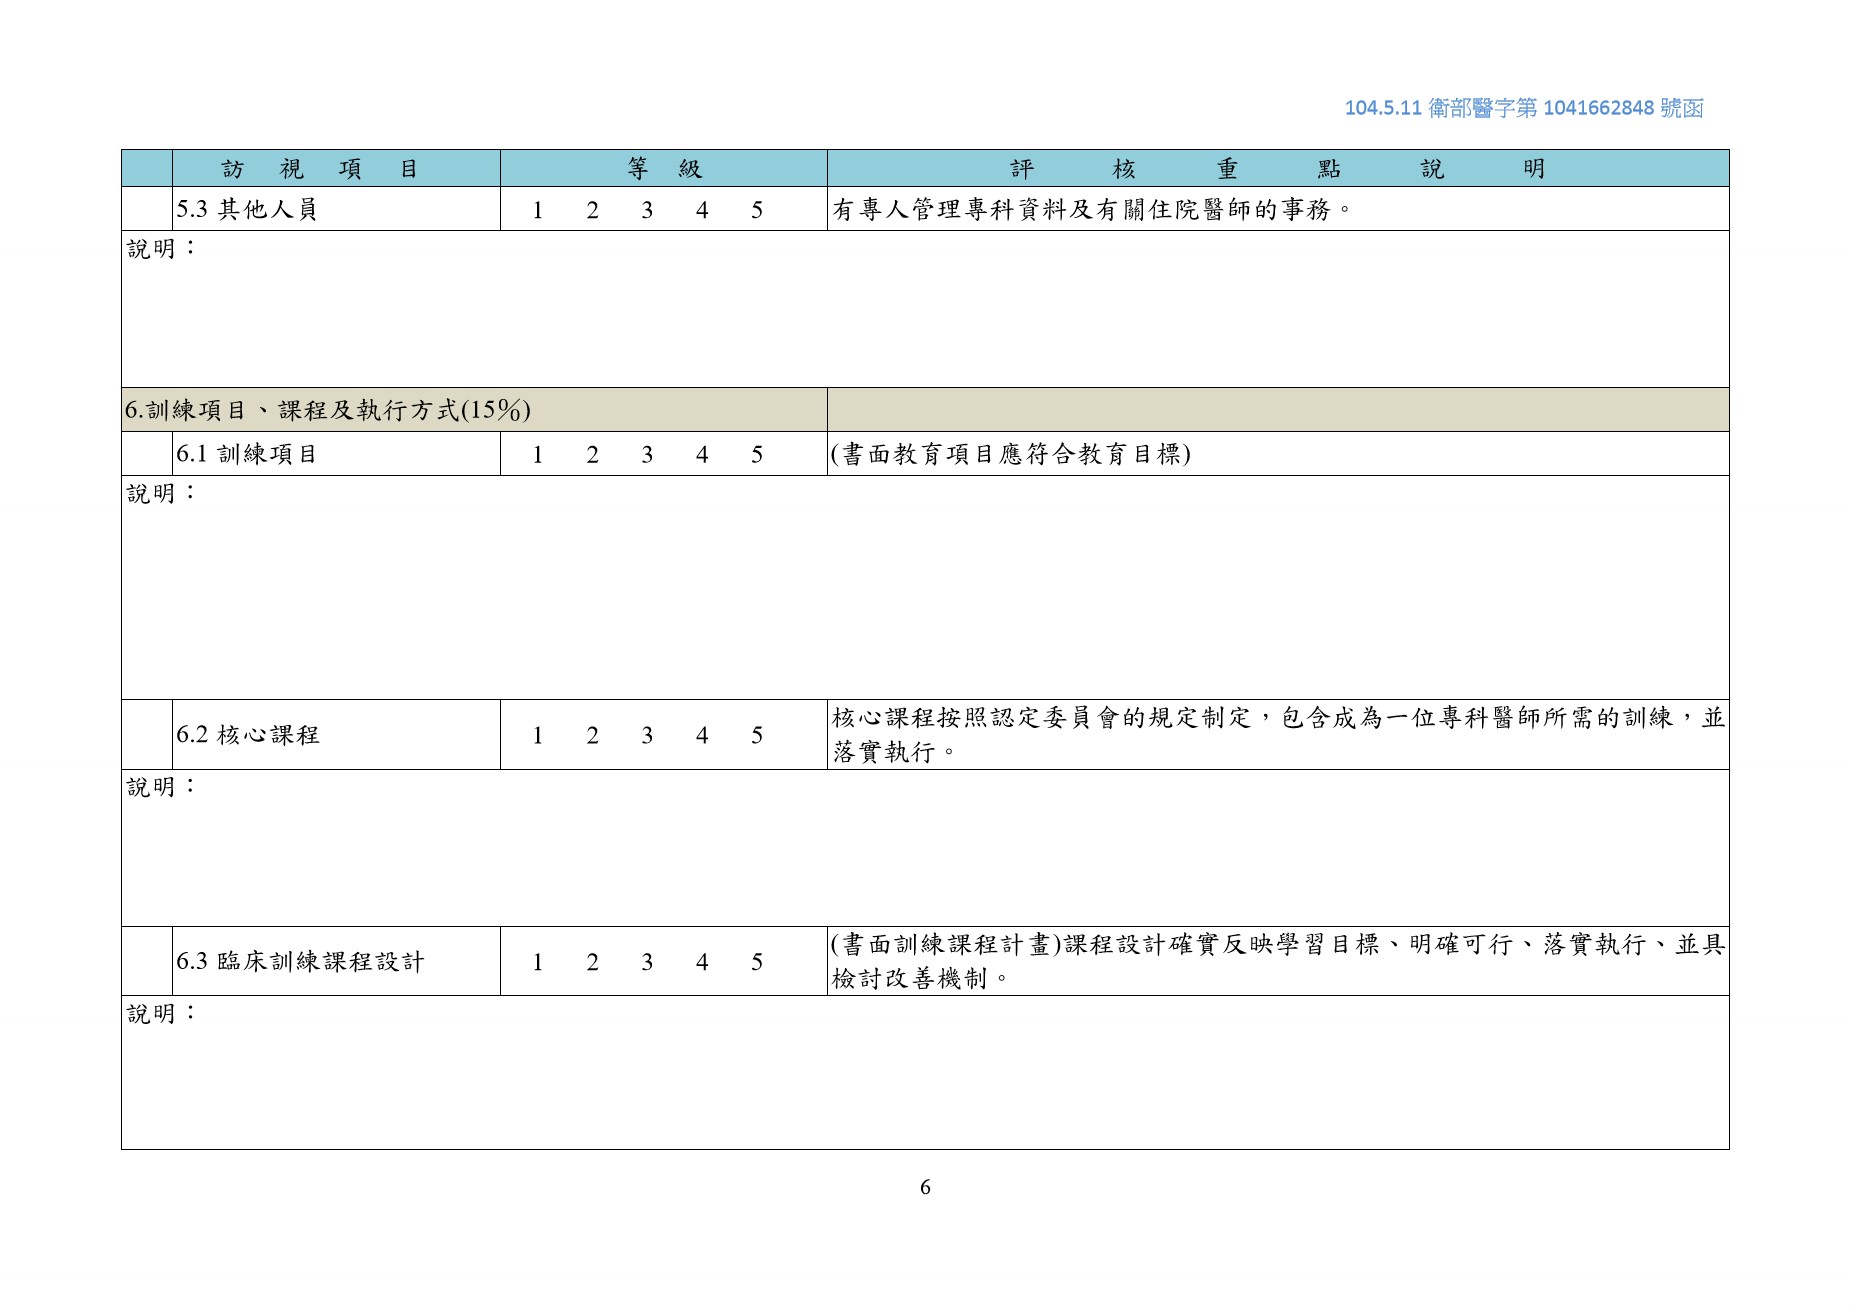Select rating 1 for 6.2 核心課程
The width and height of the screenshot is (1851, 1309).
(x=538, y=736)
